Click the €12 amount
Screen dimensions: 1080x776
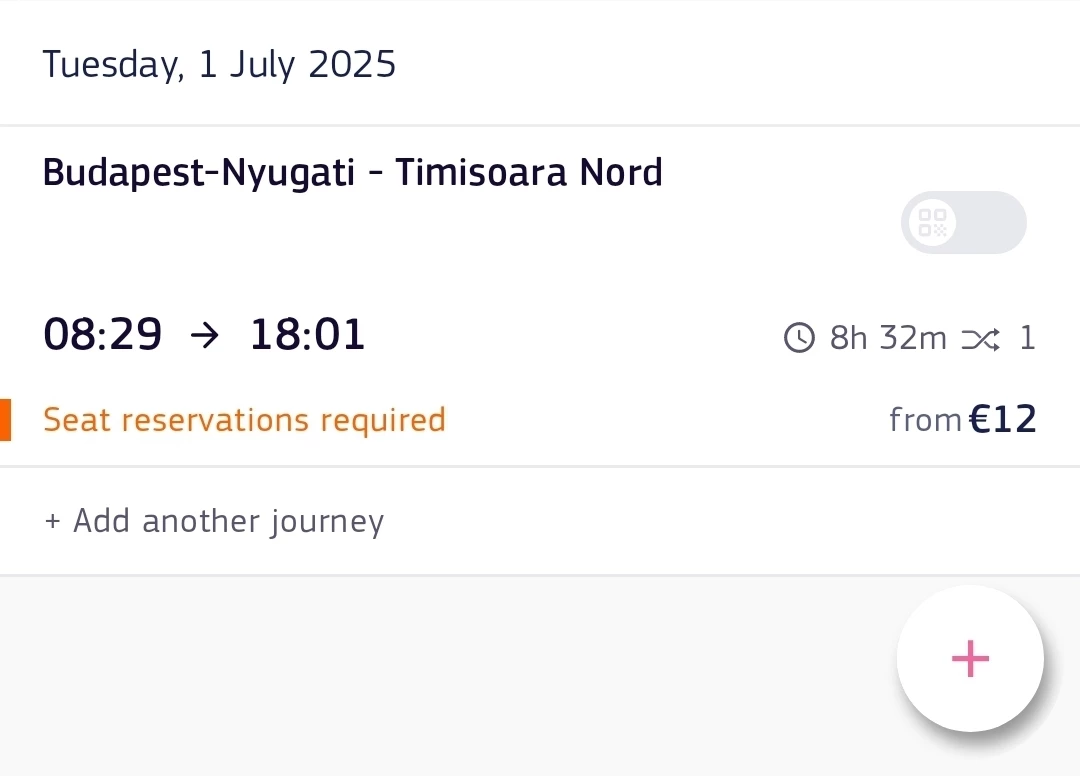click(x=1002, y=419)
